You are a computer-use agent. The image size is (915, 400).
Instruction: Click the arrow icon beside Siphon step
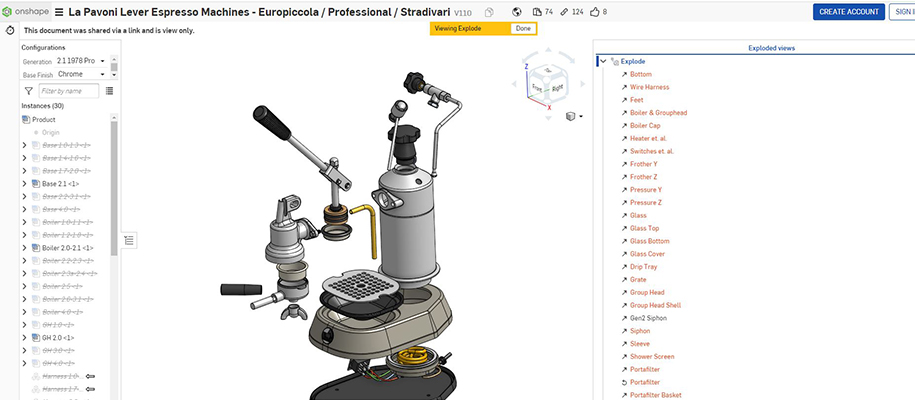click(x=624, y=331)
